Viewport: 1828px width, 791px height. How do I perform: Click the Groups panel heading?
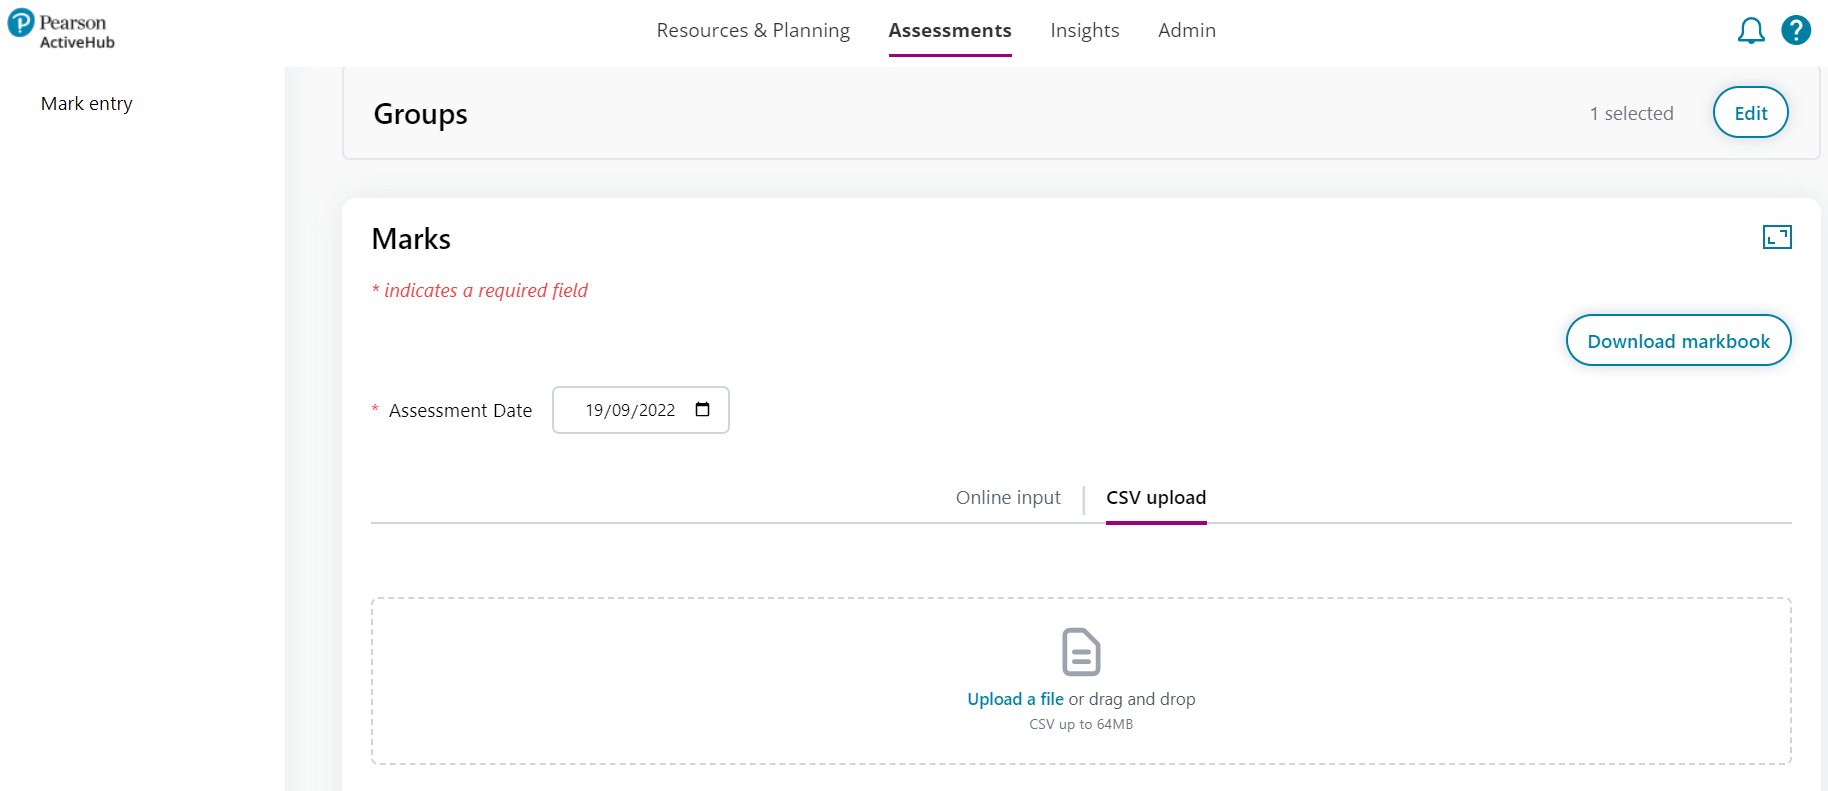[421, 114]
